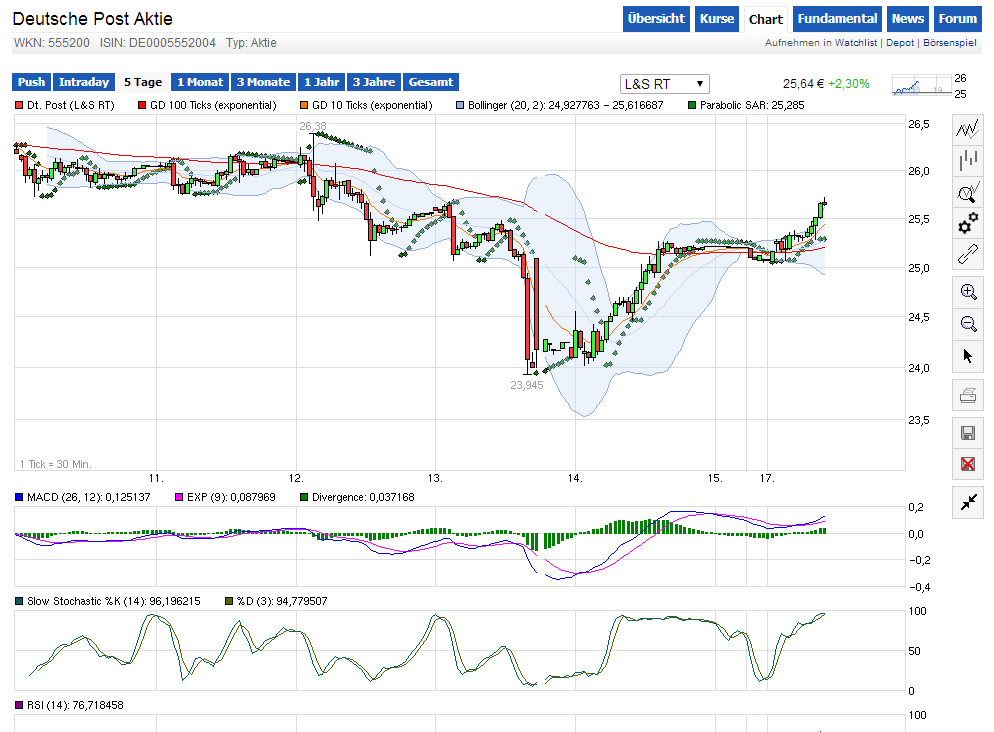Screen dimensions: 994x732
Task: Click 'RSI (14): 76,718458' label
Action: tap(75, 705)
